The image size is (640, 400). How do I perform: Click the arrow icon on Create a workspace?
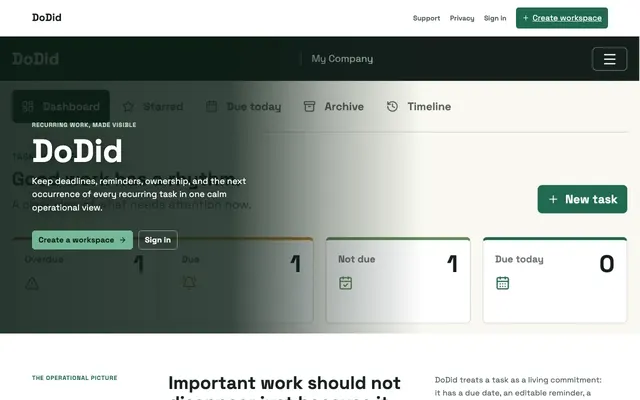coord(122,240)
